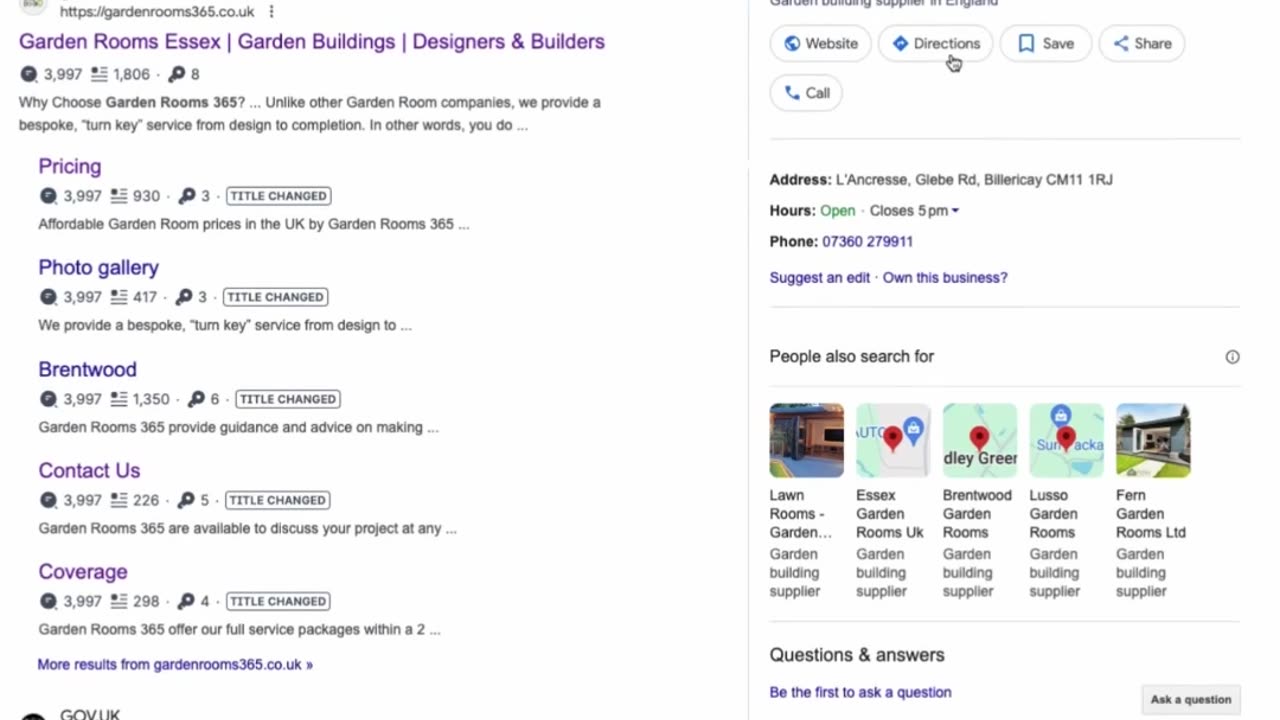Open Essex Garden Rooms Uk map thumbnail
The width and height of the screenshot is (1280, 720).
click(893, 441)
